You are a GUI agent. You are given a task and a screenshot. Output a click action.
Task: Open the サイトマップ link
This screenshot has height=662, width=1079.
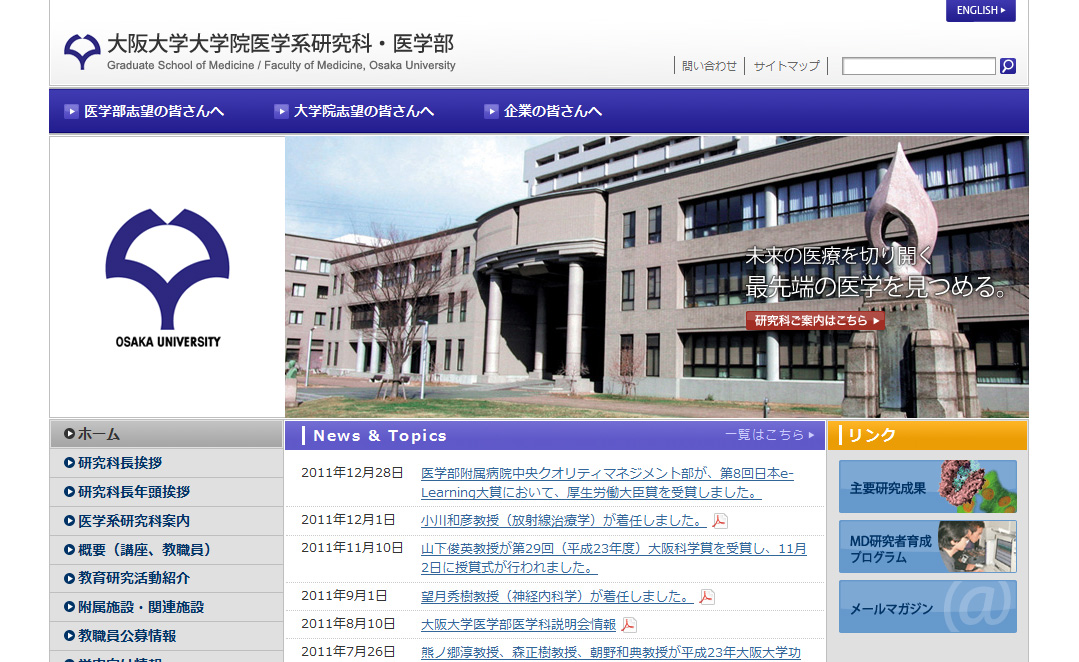pyautogui.click(x=786, y=66)
